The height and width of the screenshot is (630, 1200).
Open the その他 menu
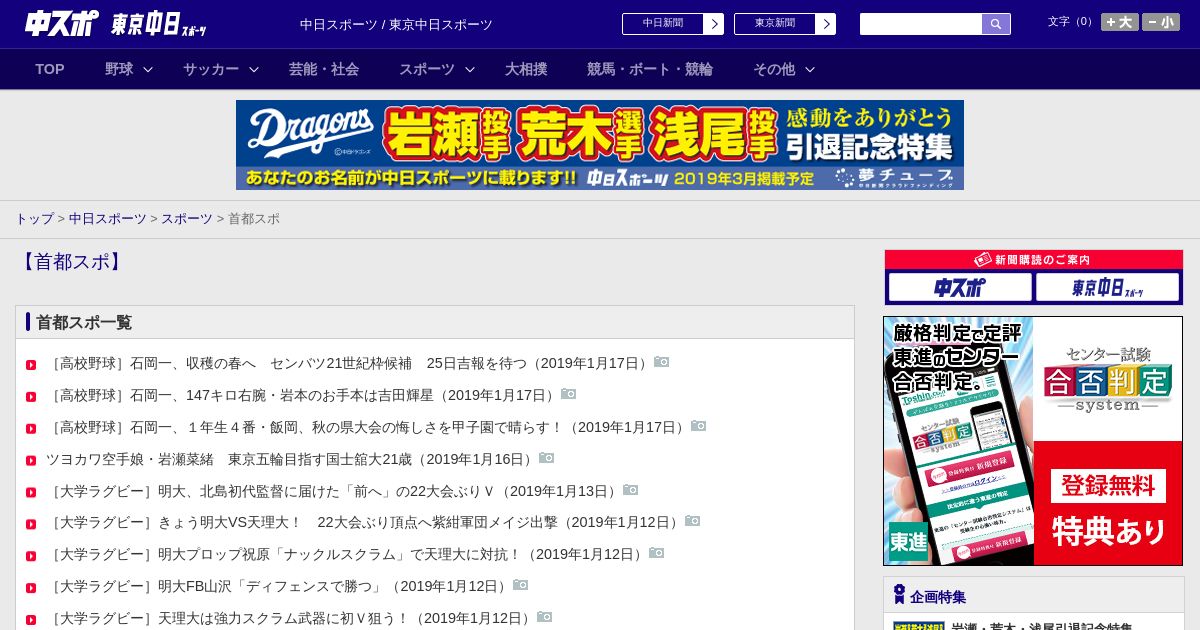(x=774, y=69)
